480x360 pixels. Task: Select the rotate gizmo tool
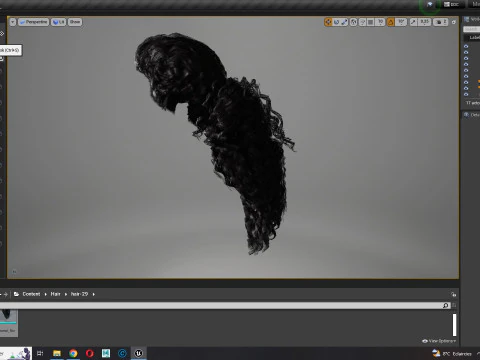pos(336,22)
